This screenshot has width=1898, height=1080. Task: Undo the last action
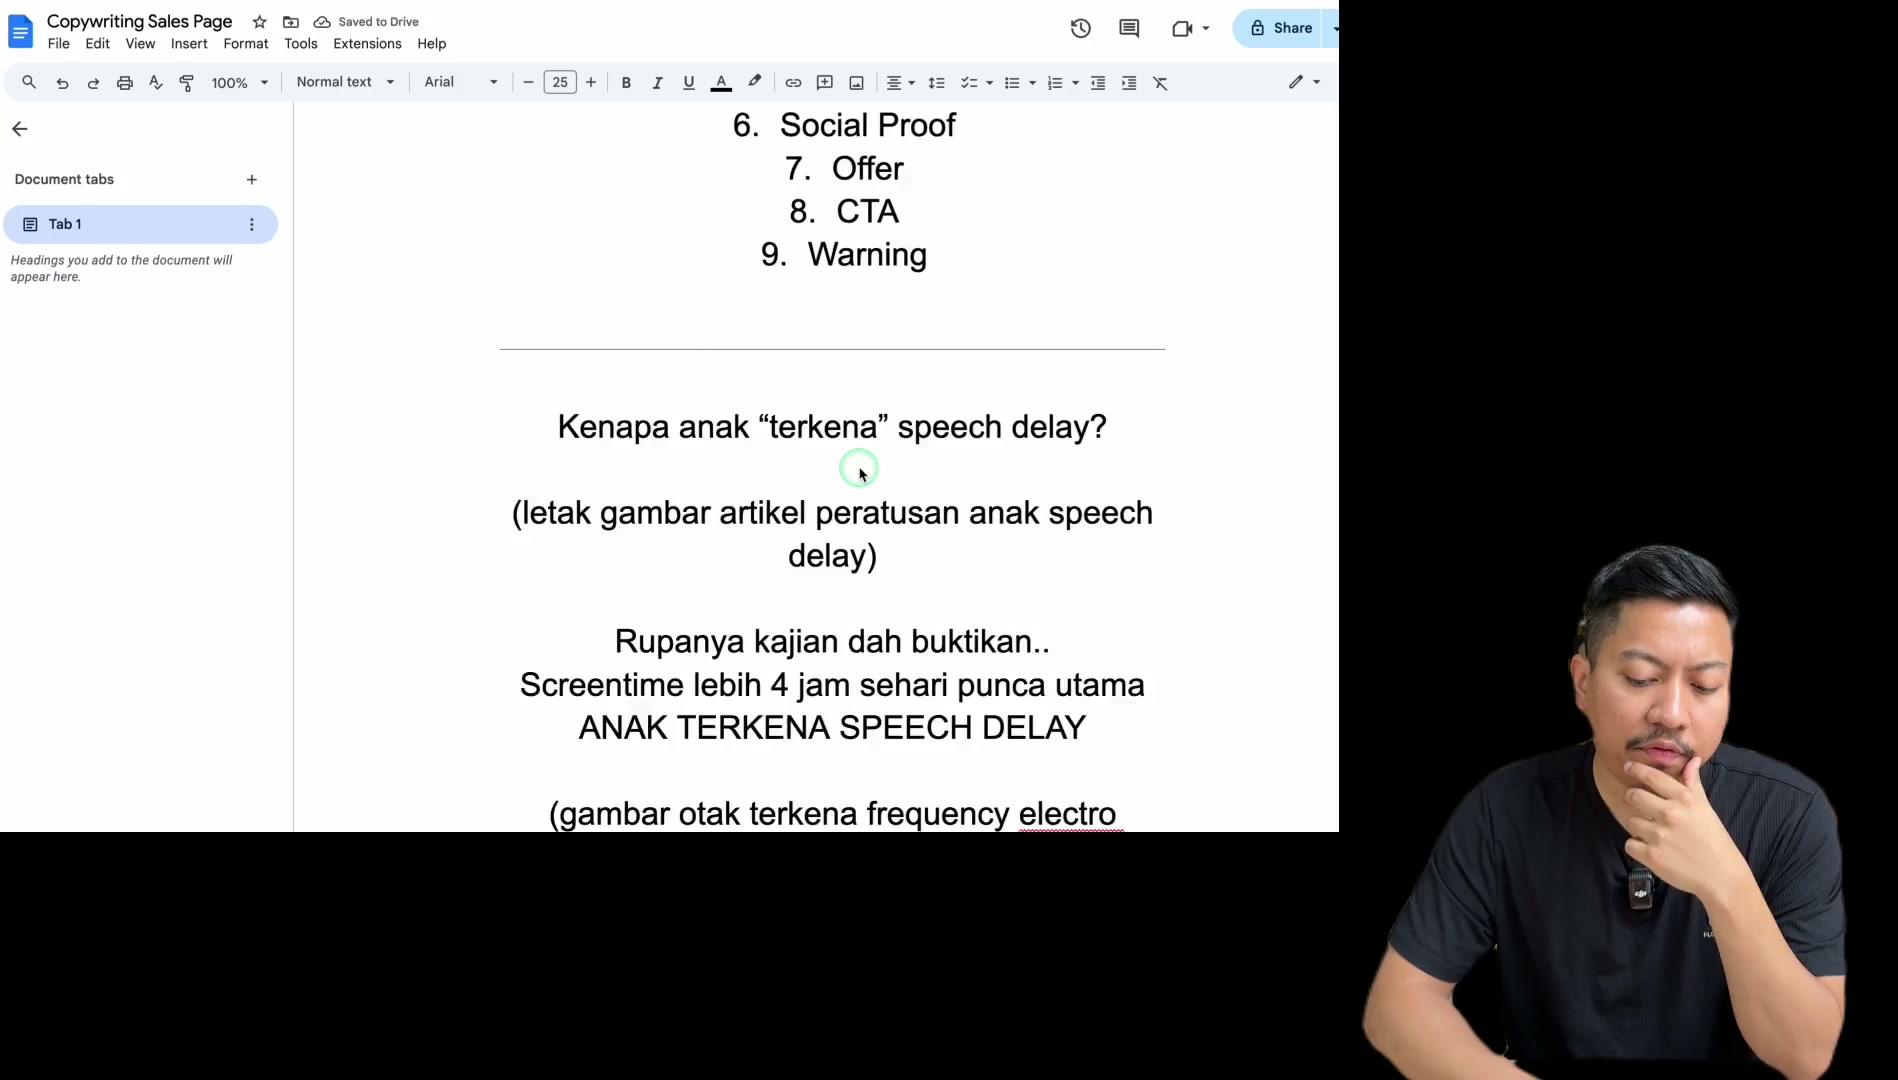click(62, 83)
